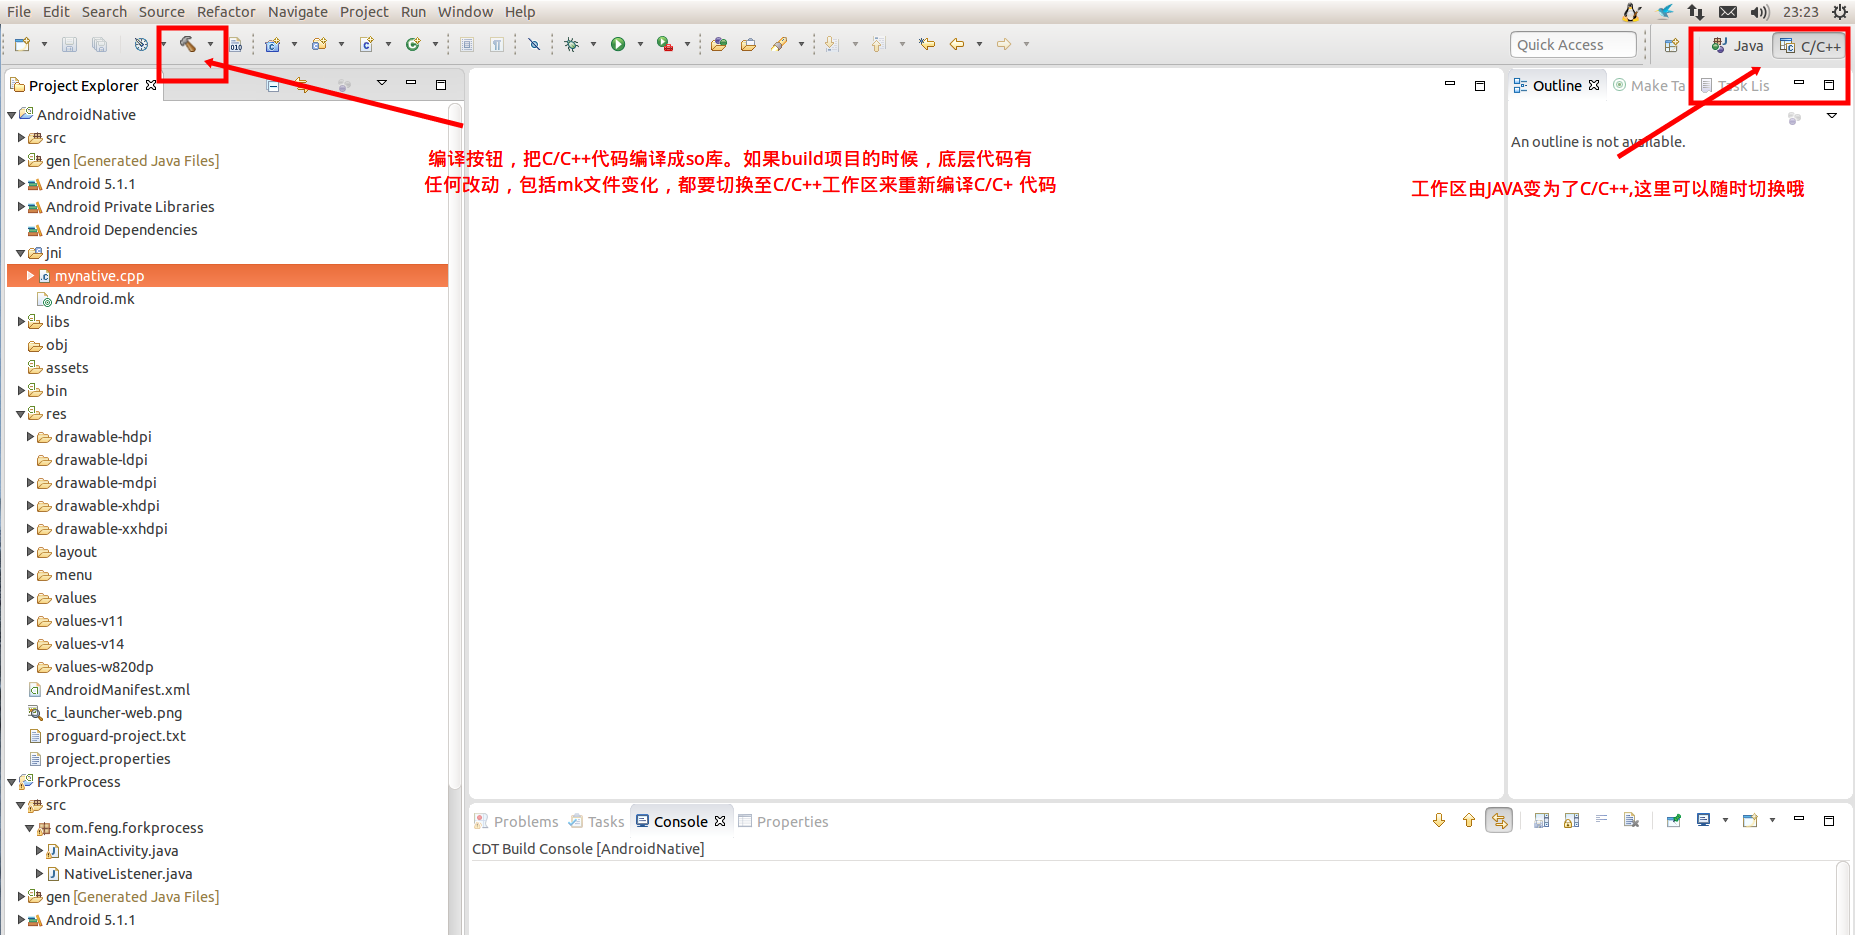Click the Search flashlight icon
This screenshot has height=935, width=1855.
point(779,44)
